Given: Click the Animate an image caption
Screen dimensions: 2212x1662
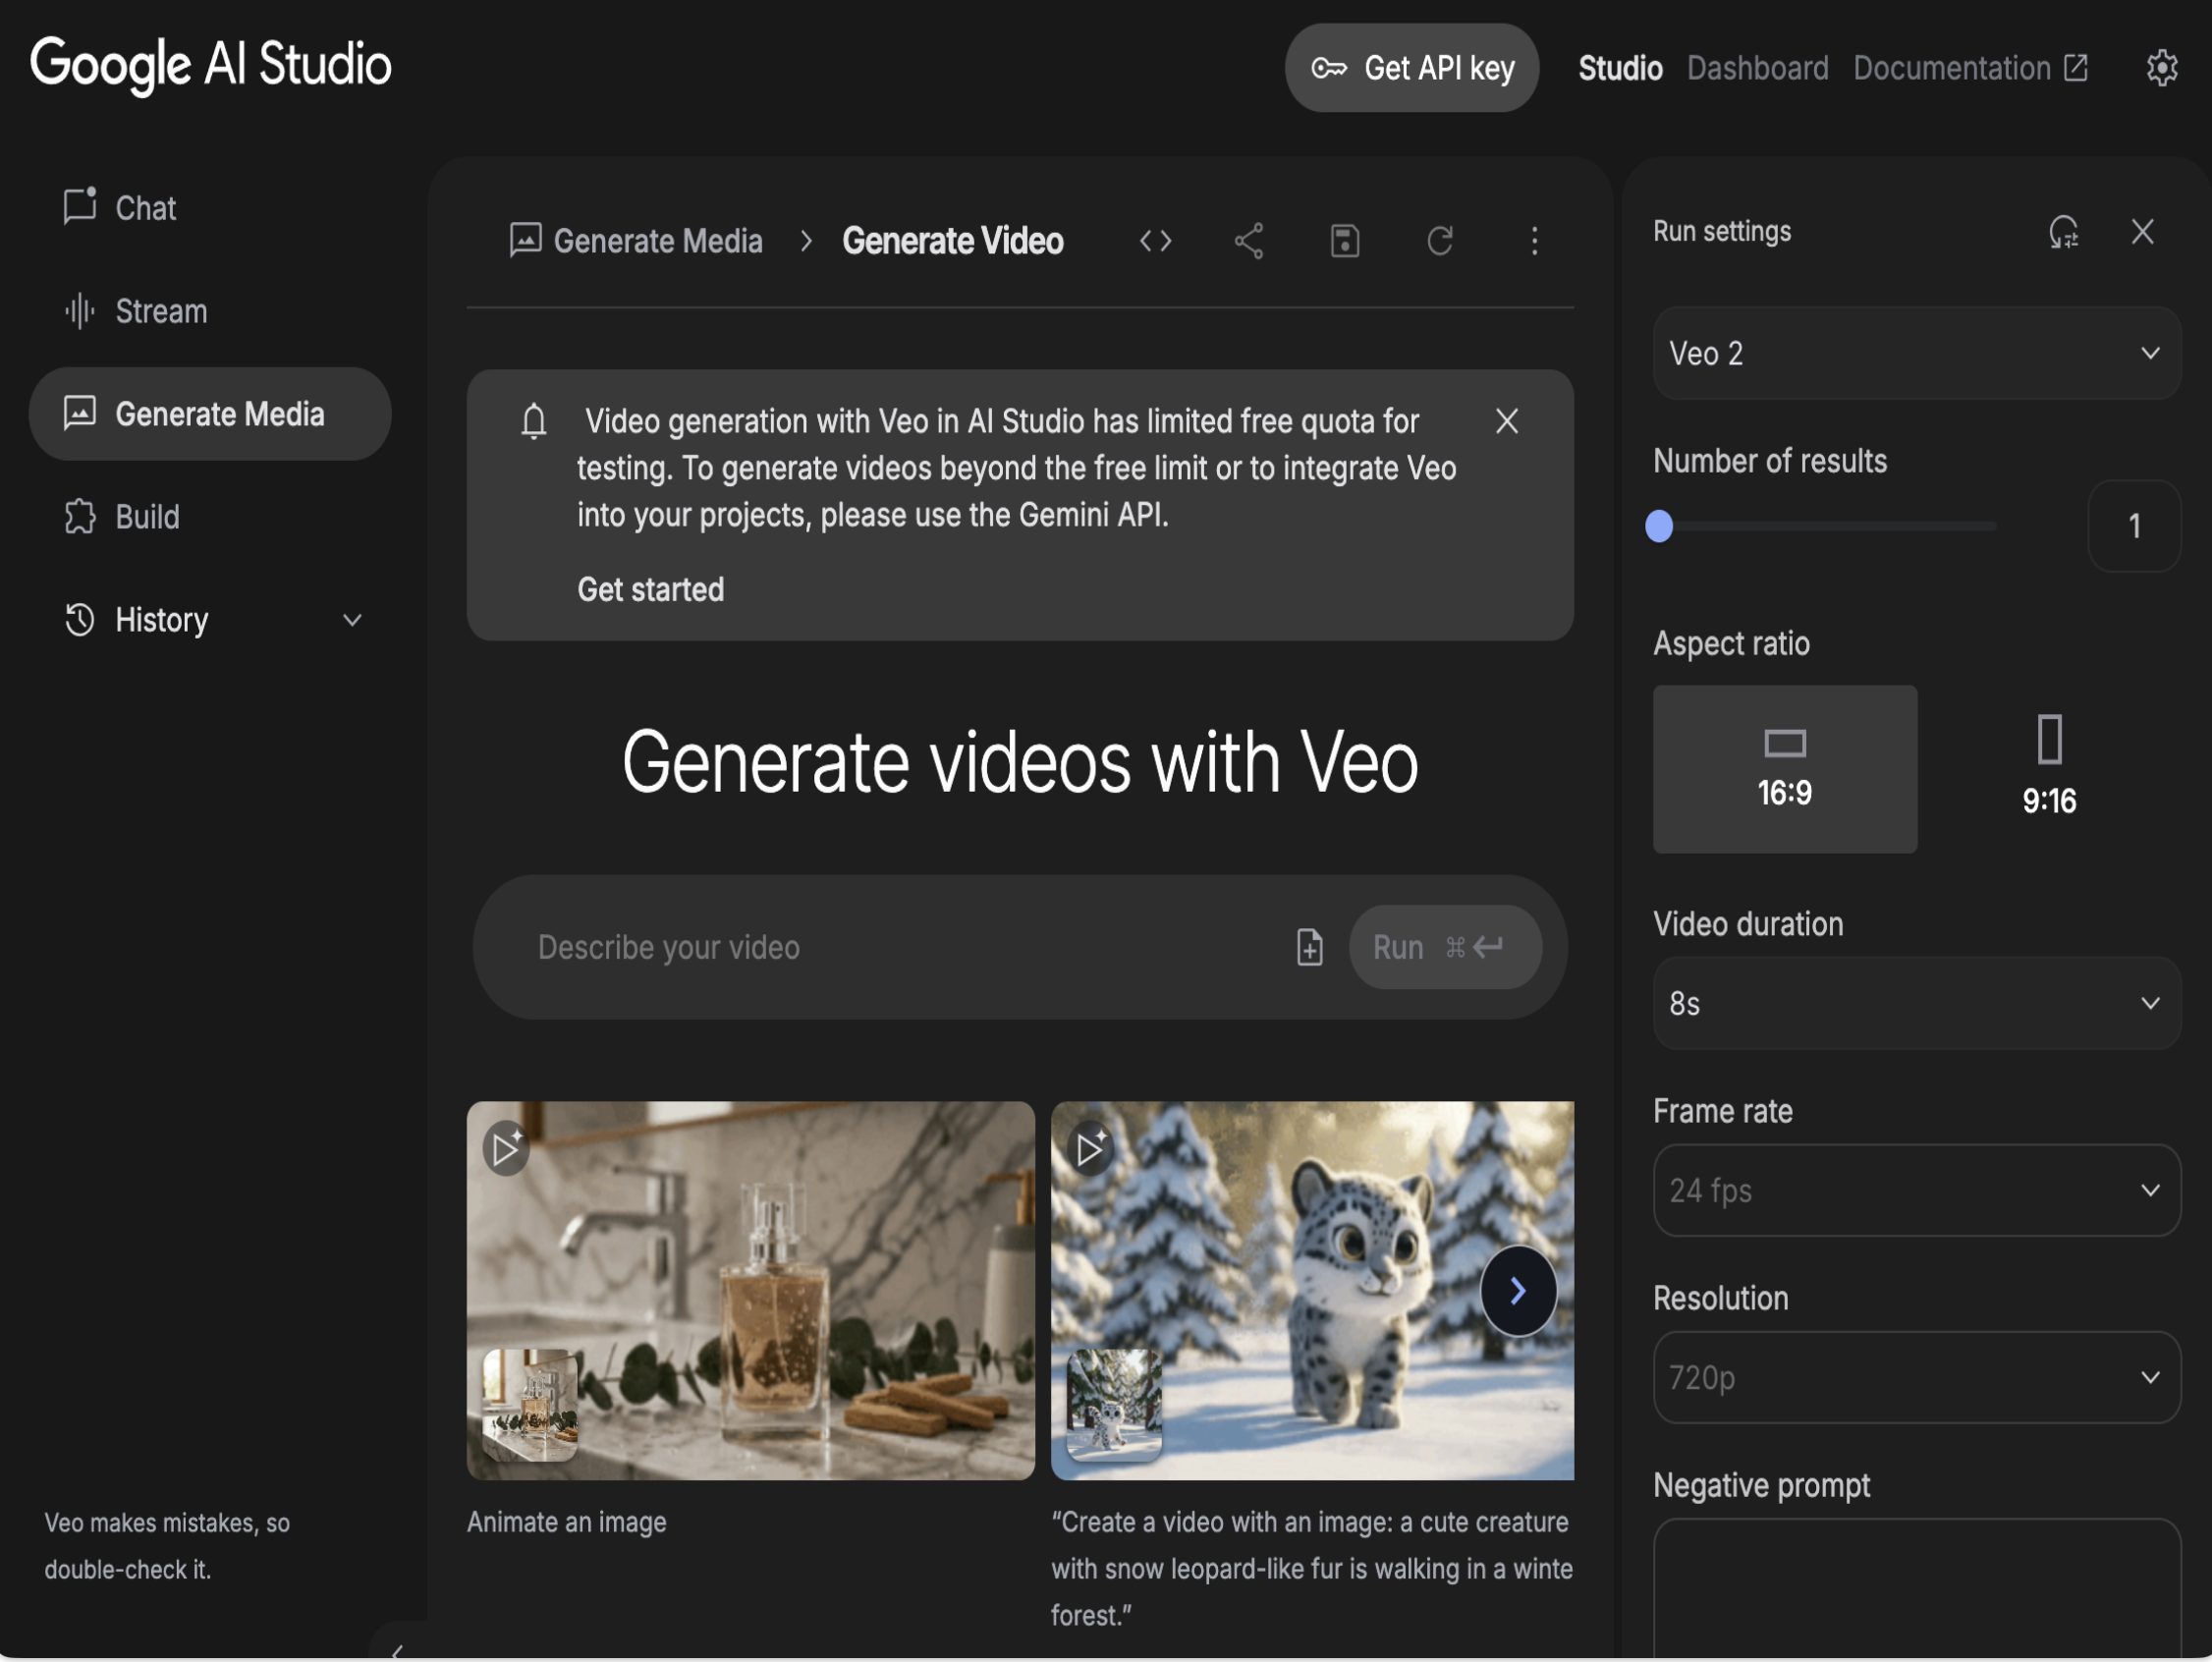Looking at the screenshot, I should (x=566, y=1522).
